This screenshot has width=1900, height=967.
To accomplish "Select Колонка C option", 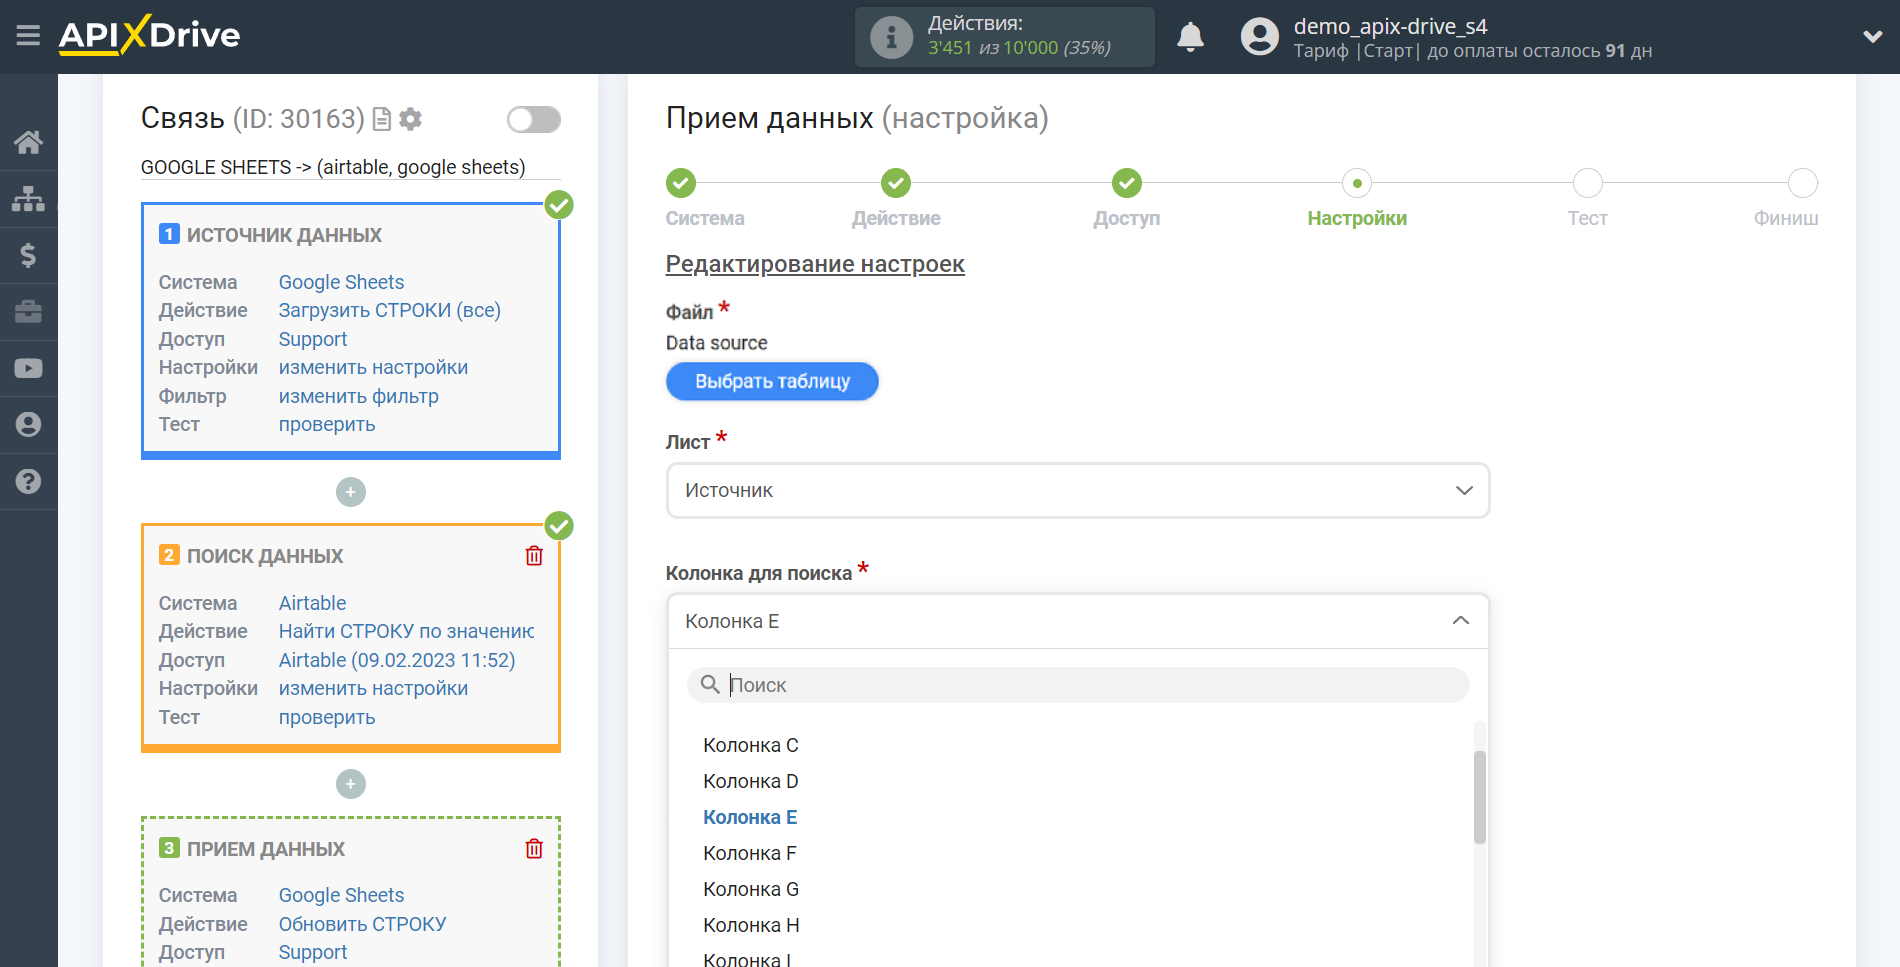I will coord(751,745).
